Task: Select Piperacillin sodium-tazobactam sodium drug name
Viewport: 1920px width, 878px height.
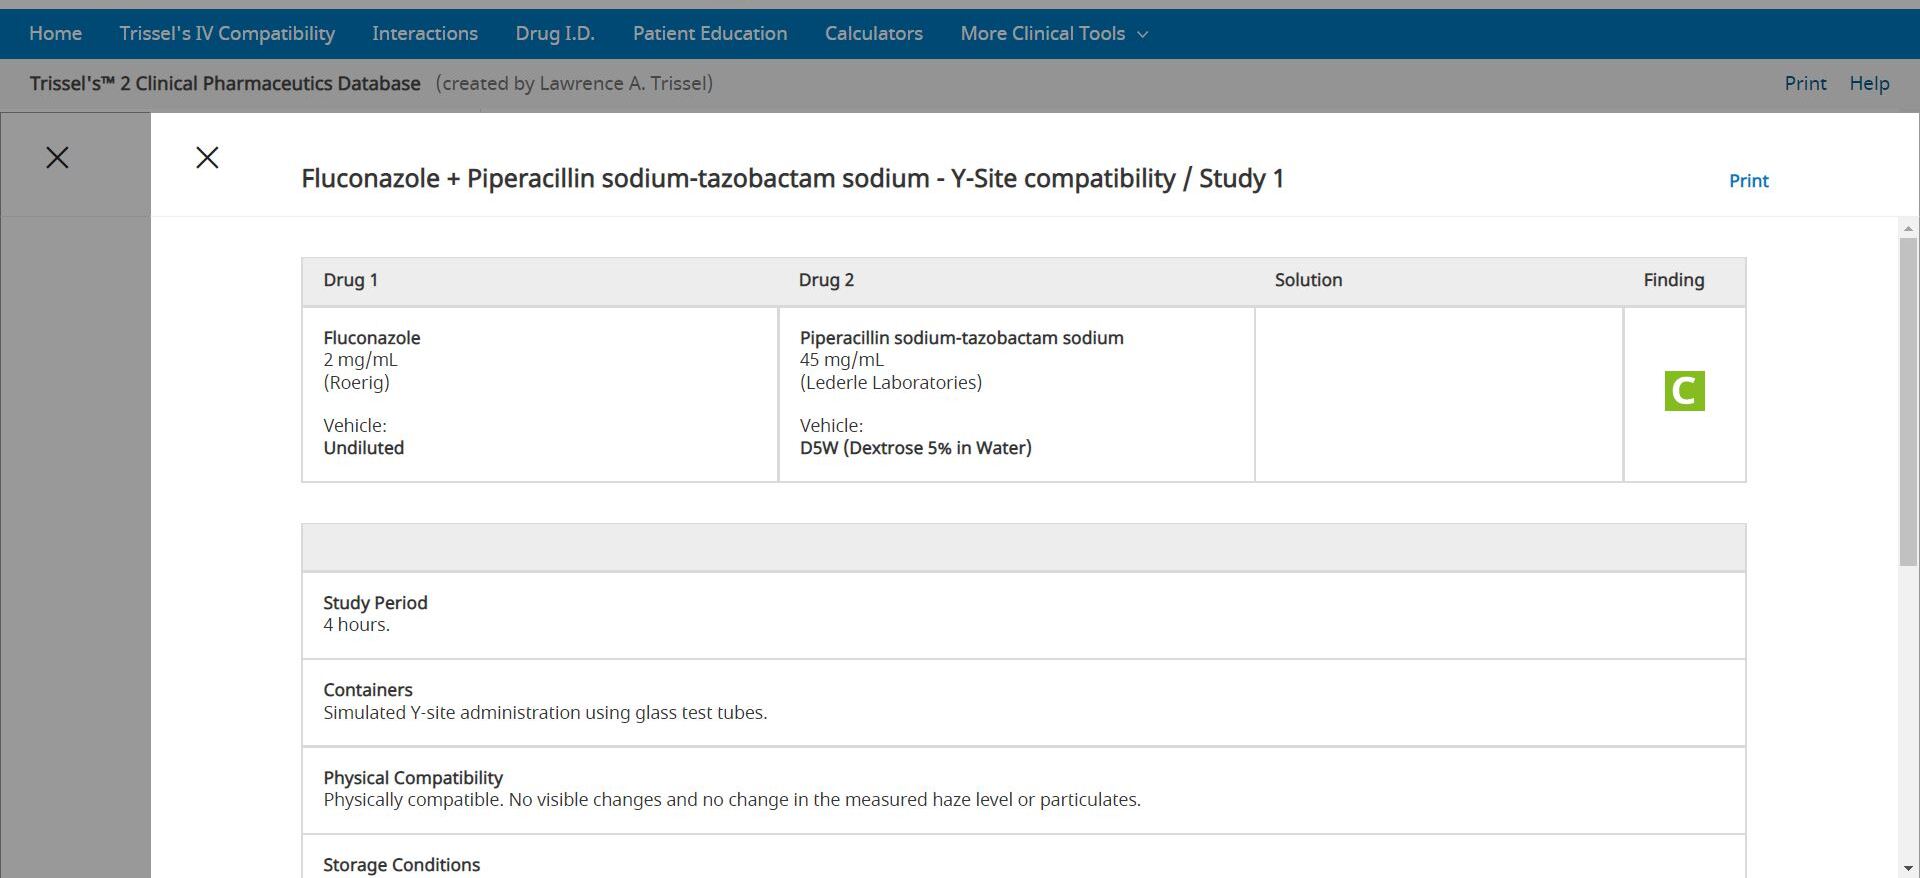Action: [961, 338]
